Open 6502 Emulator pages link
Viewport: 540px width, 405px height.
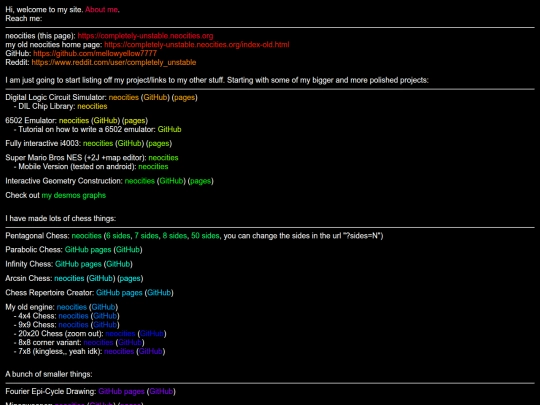[134, 121]
